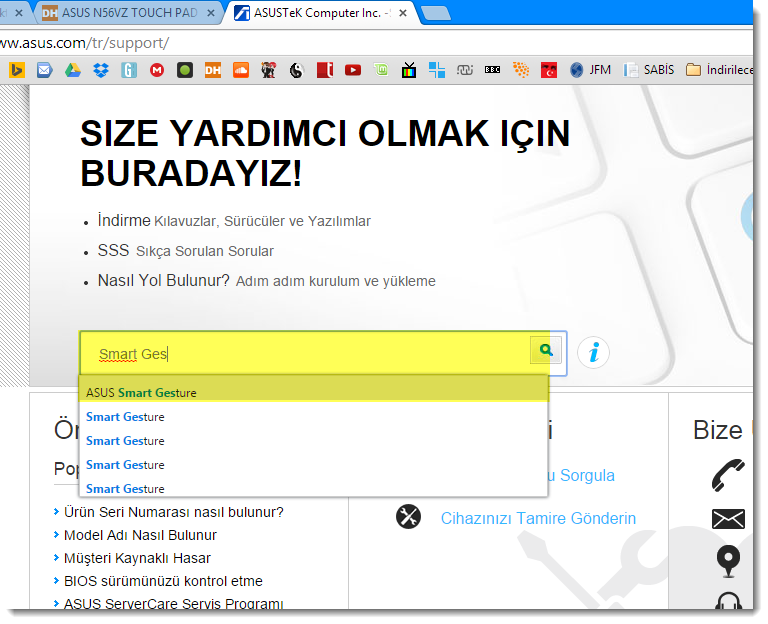Click the map pin location icon

tap(728, 561)
